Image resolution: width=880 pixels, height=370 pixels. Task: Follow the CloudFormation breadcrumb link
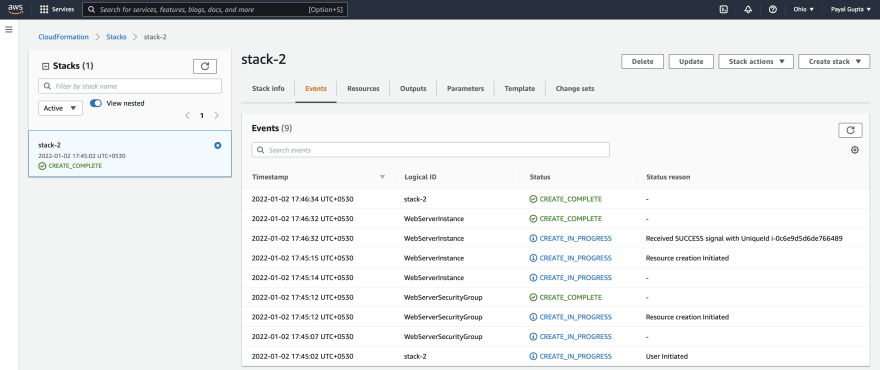click(63, 37)
